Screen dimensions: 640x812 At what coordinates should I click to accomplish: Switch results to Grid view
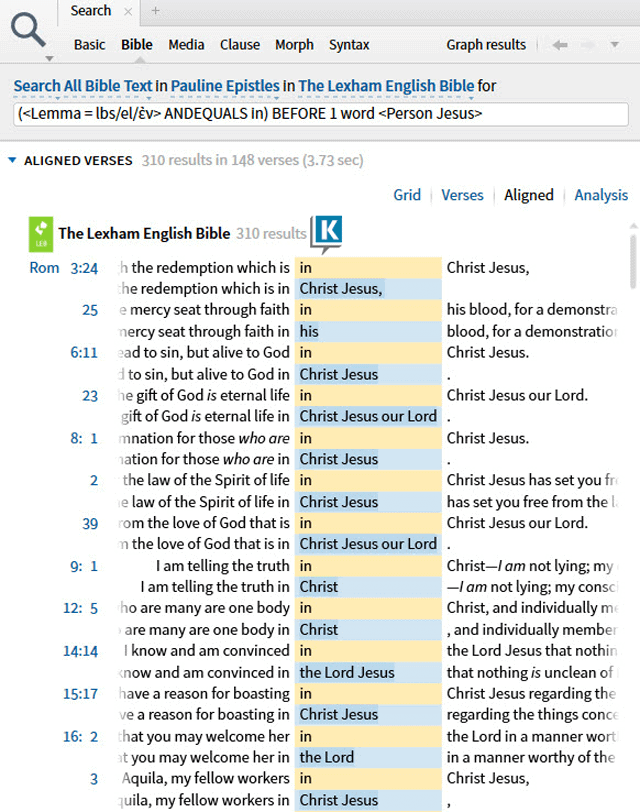point(407,195)
